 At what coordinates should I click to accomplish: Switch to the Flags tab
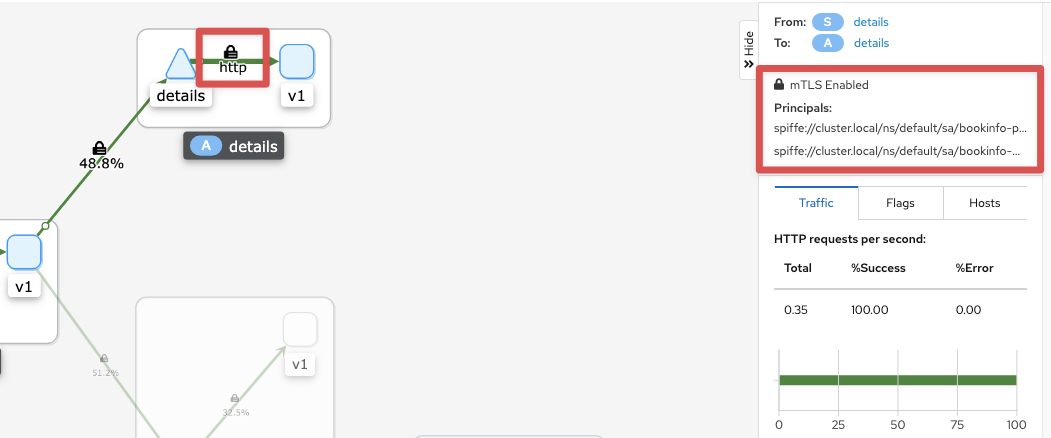click(900, 203)
